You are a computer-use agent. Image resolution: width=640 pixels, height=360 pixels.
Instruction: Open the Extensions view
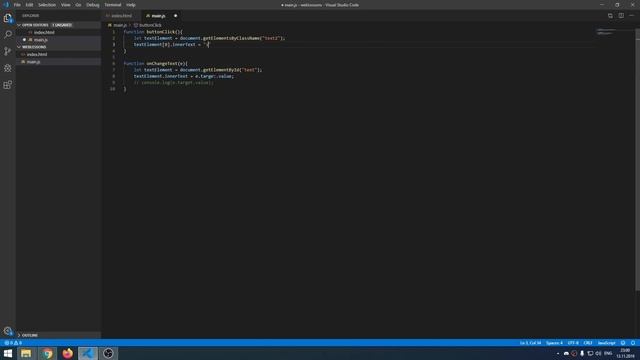8,84
